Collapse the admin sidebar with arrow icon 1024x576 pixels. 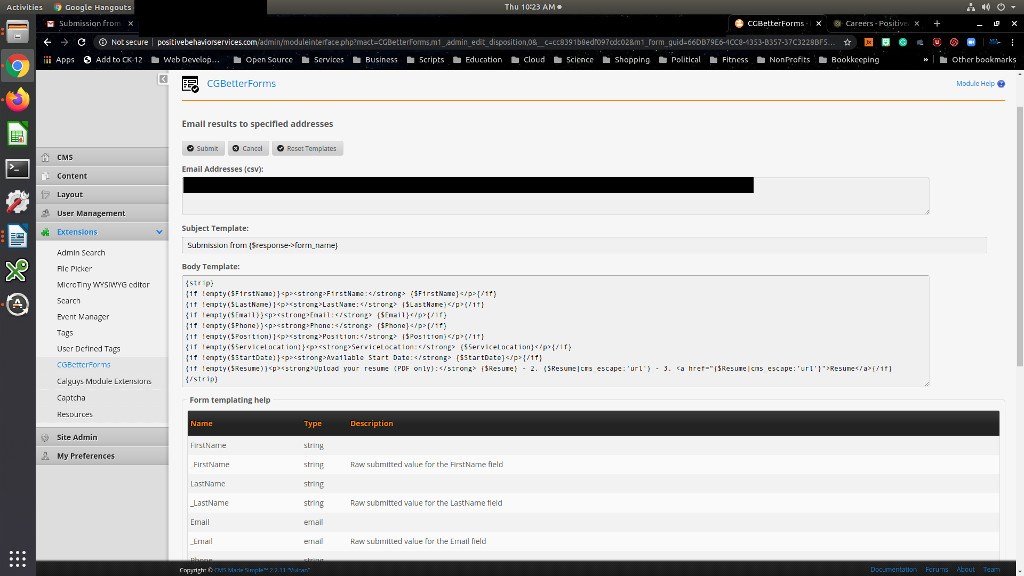163,78
